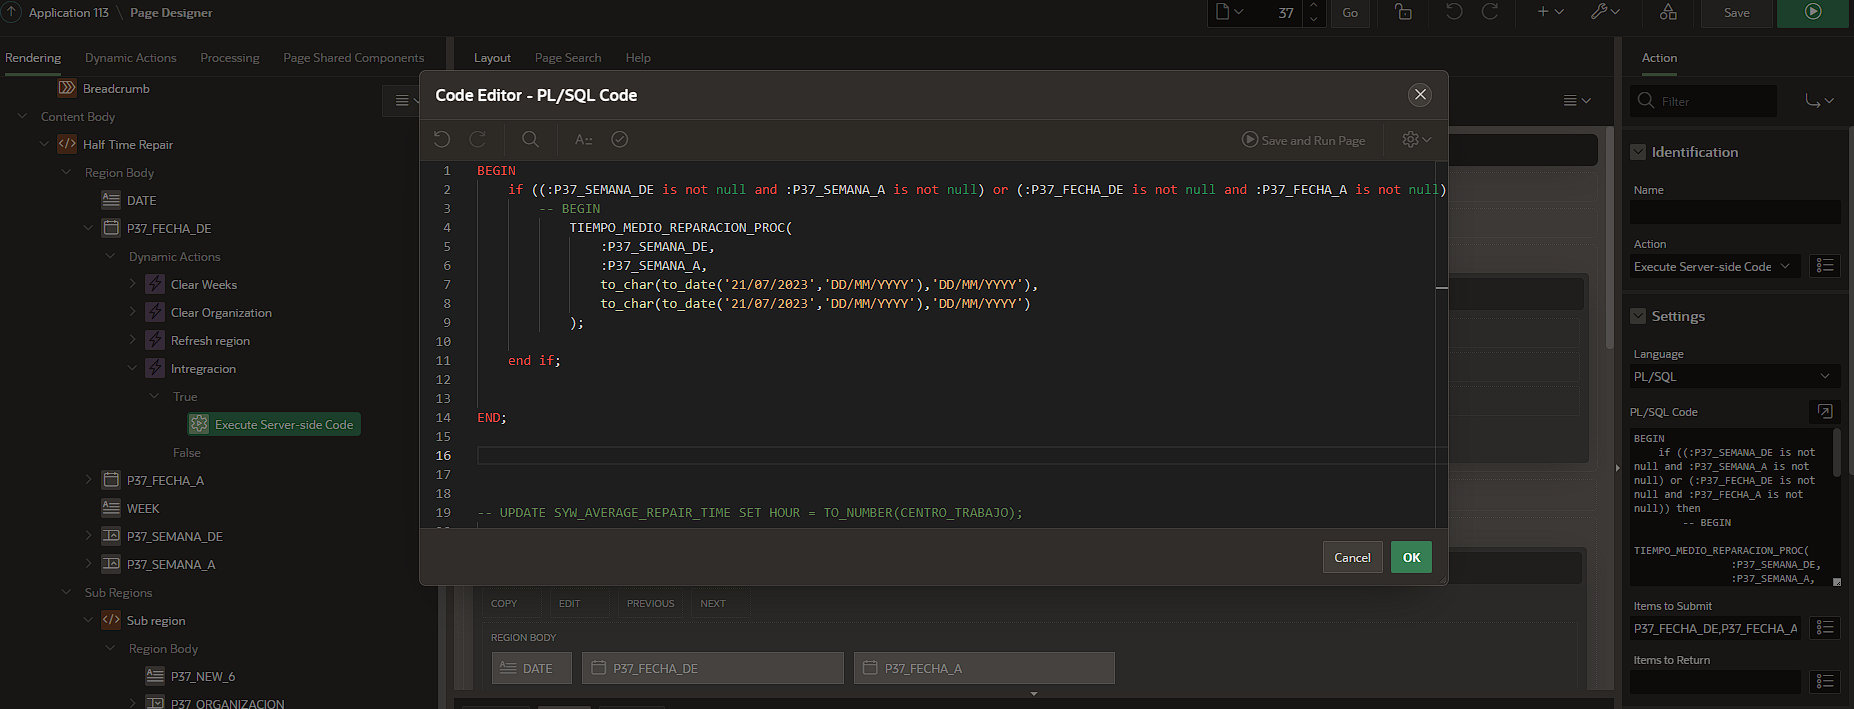
Task: Expand the Clear Weeks dynamic action
Action: (132, 284)
